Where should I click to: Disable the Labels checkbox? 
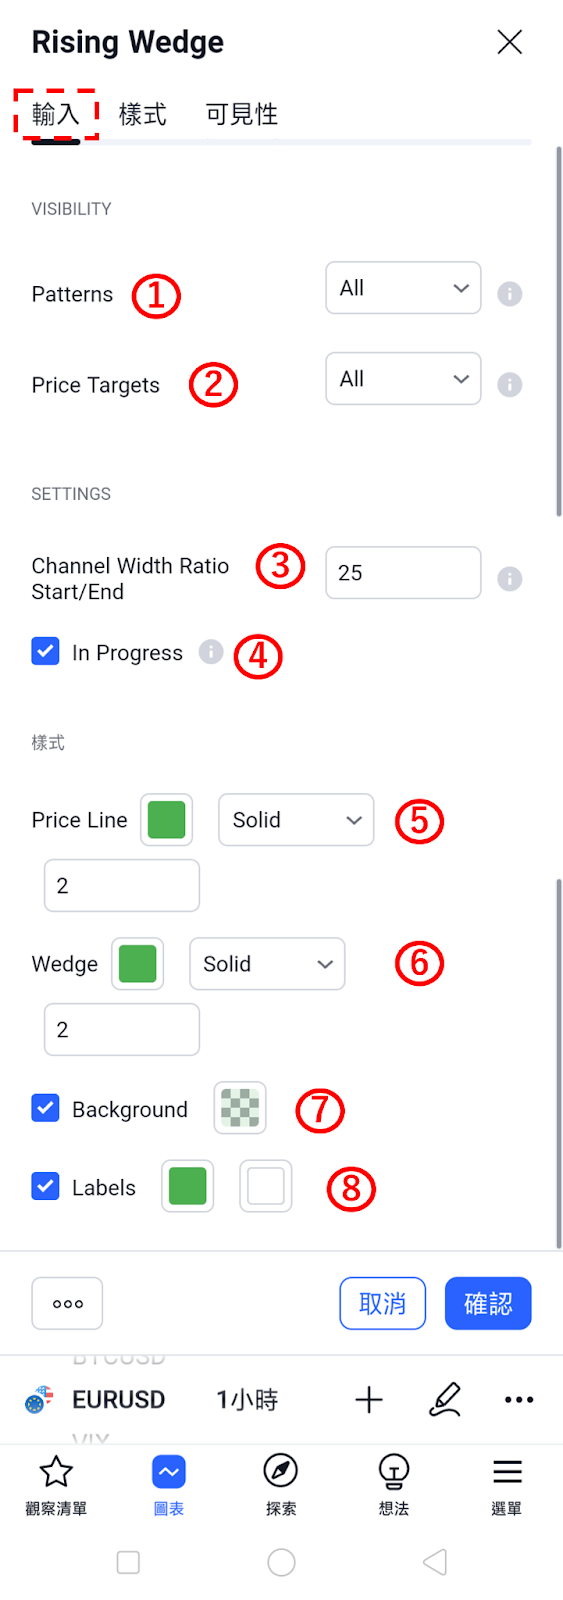pyautogui.click(x=45, y=1186)
